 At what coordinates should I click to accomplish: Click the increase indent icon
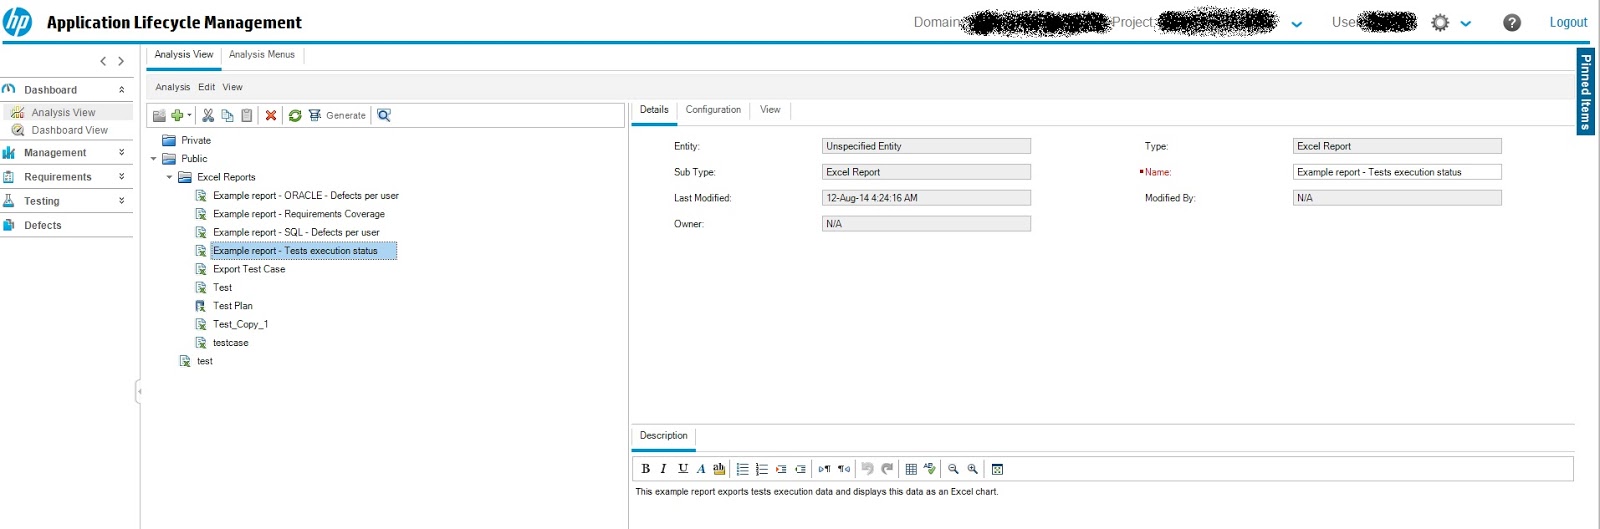781,469
